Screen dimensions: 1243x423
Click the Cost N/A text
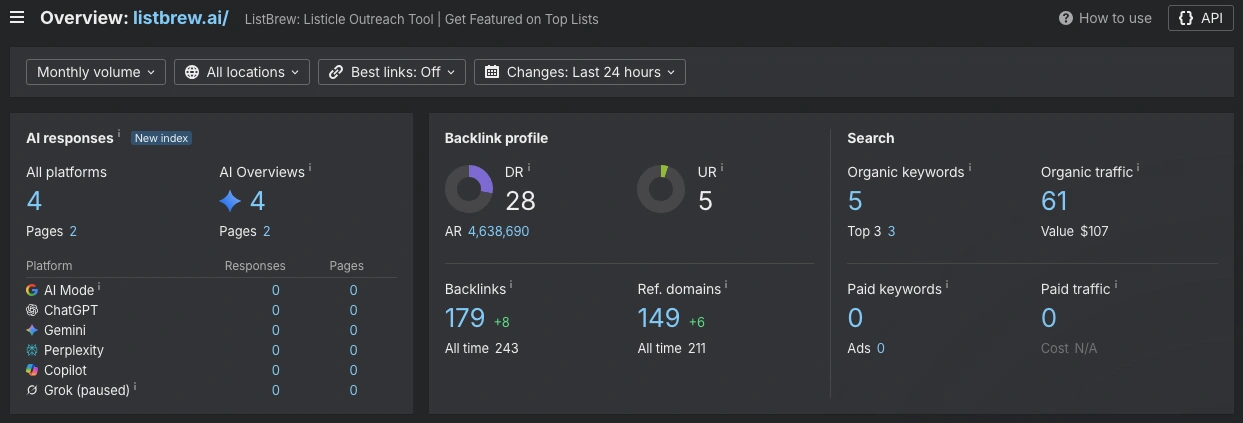pos(1069,348)
